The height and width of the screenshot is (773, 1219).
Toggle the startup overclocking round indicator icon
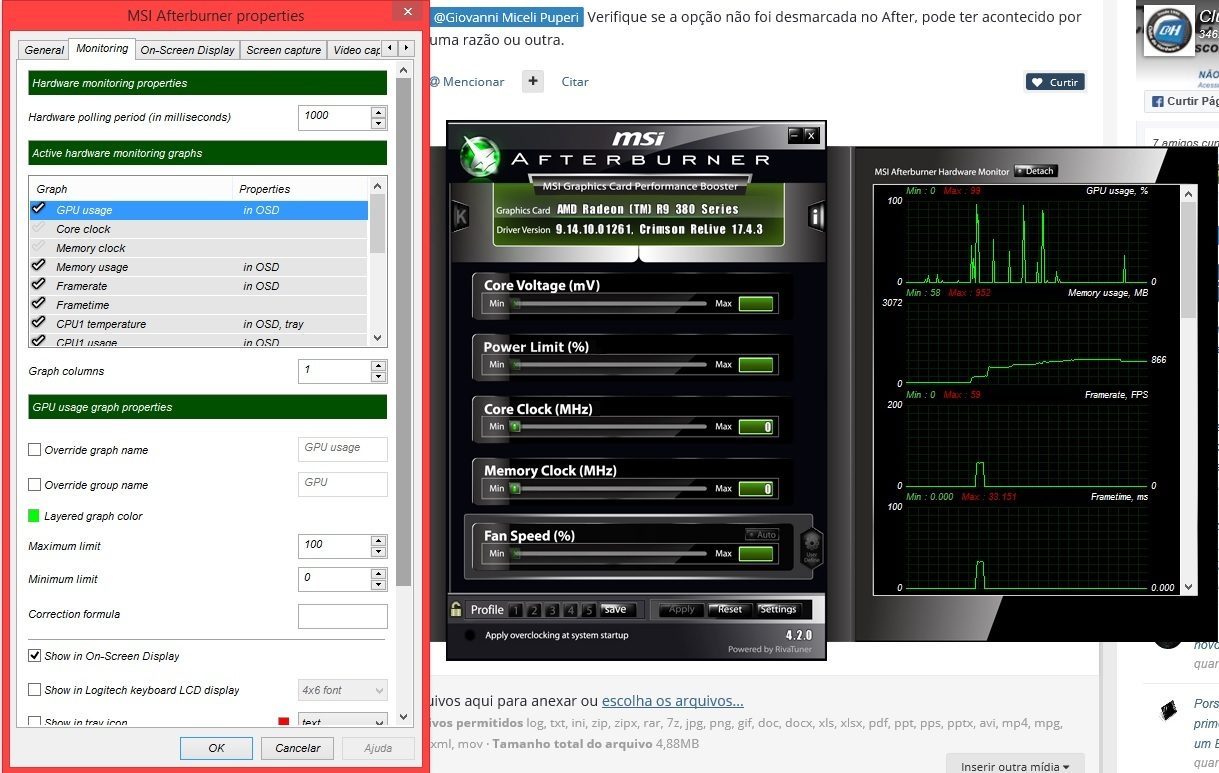pyautogui.click(x=470, y=635)
